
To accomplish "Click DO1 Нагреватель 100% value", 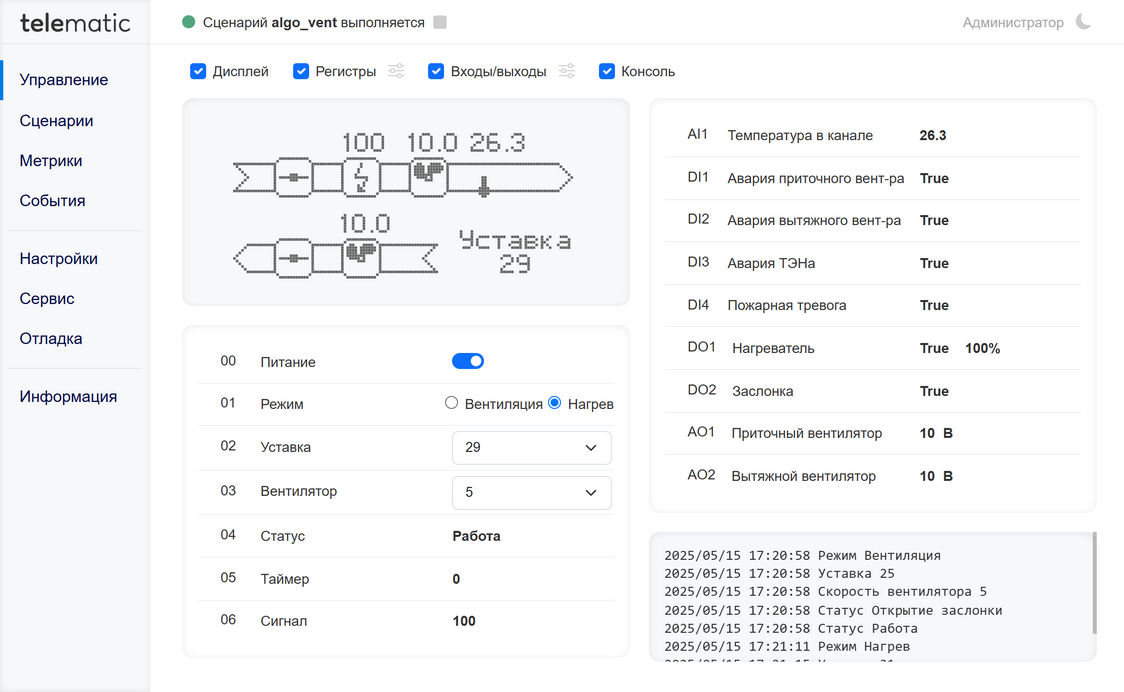I will coord(982,349).
